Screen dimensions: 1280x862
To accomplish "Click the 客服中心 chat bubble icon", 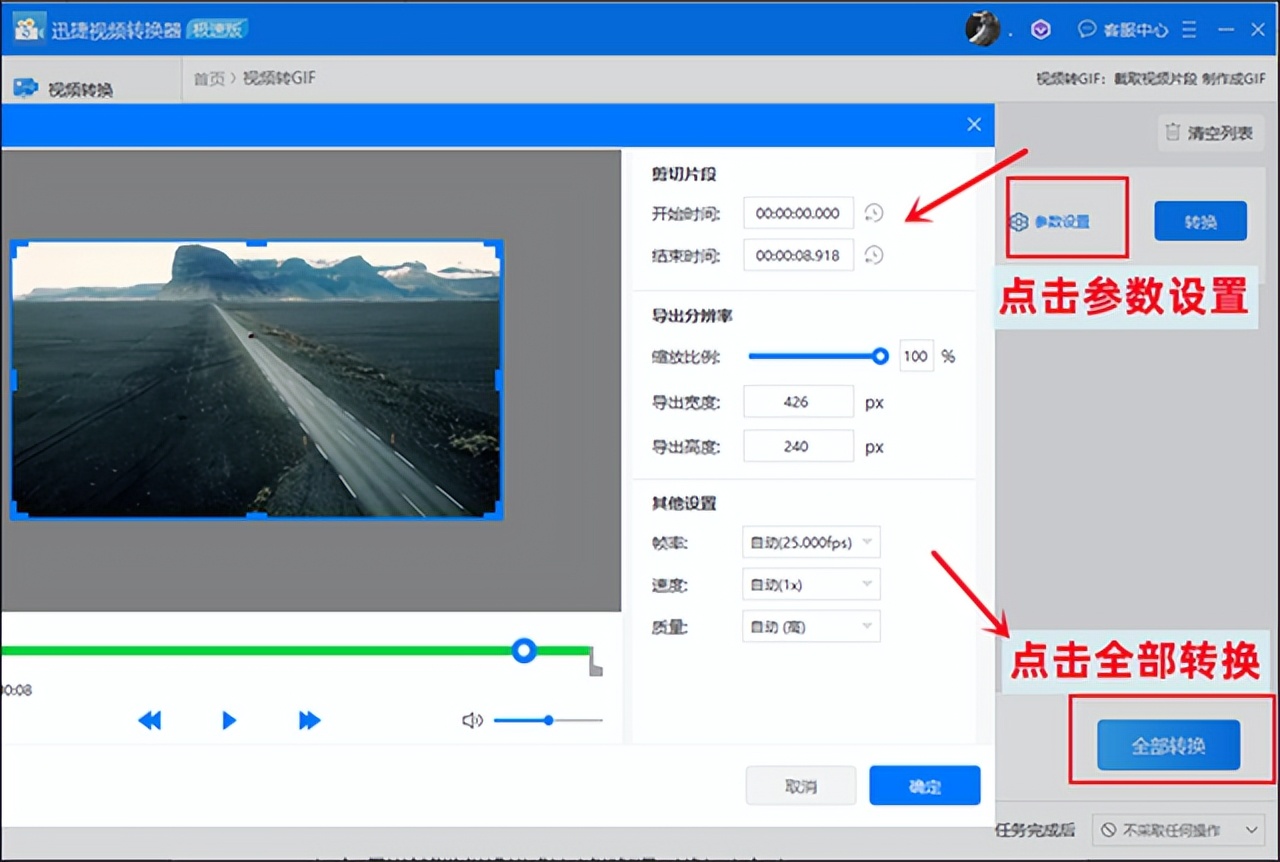I will click(1088, 29).
